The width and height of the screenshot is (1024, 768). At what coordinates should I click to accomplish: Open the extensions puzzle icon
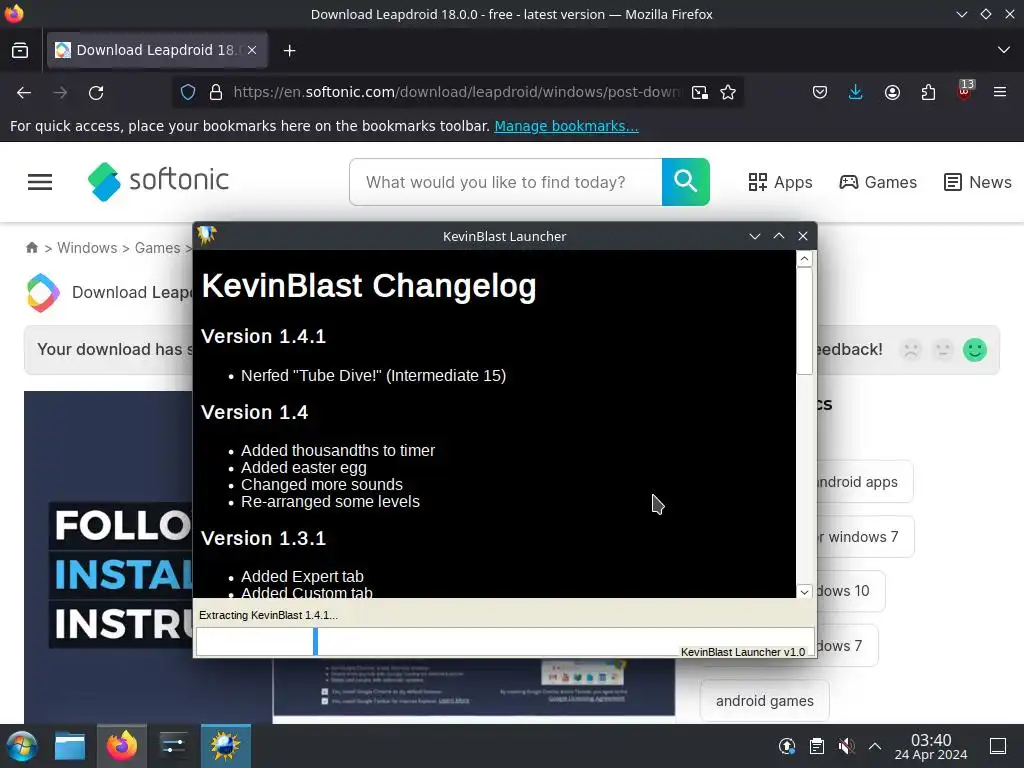[928, 93]
